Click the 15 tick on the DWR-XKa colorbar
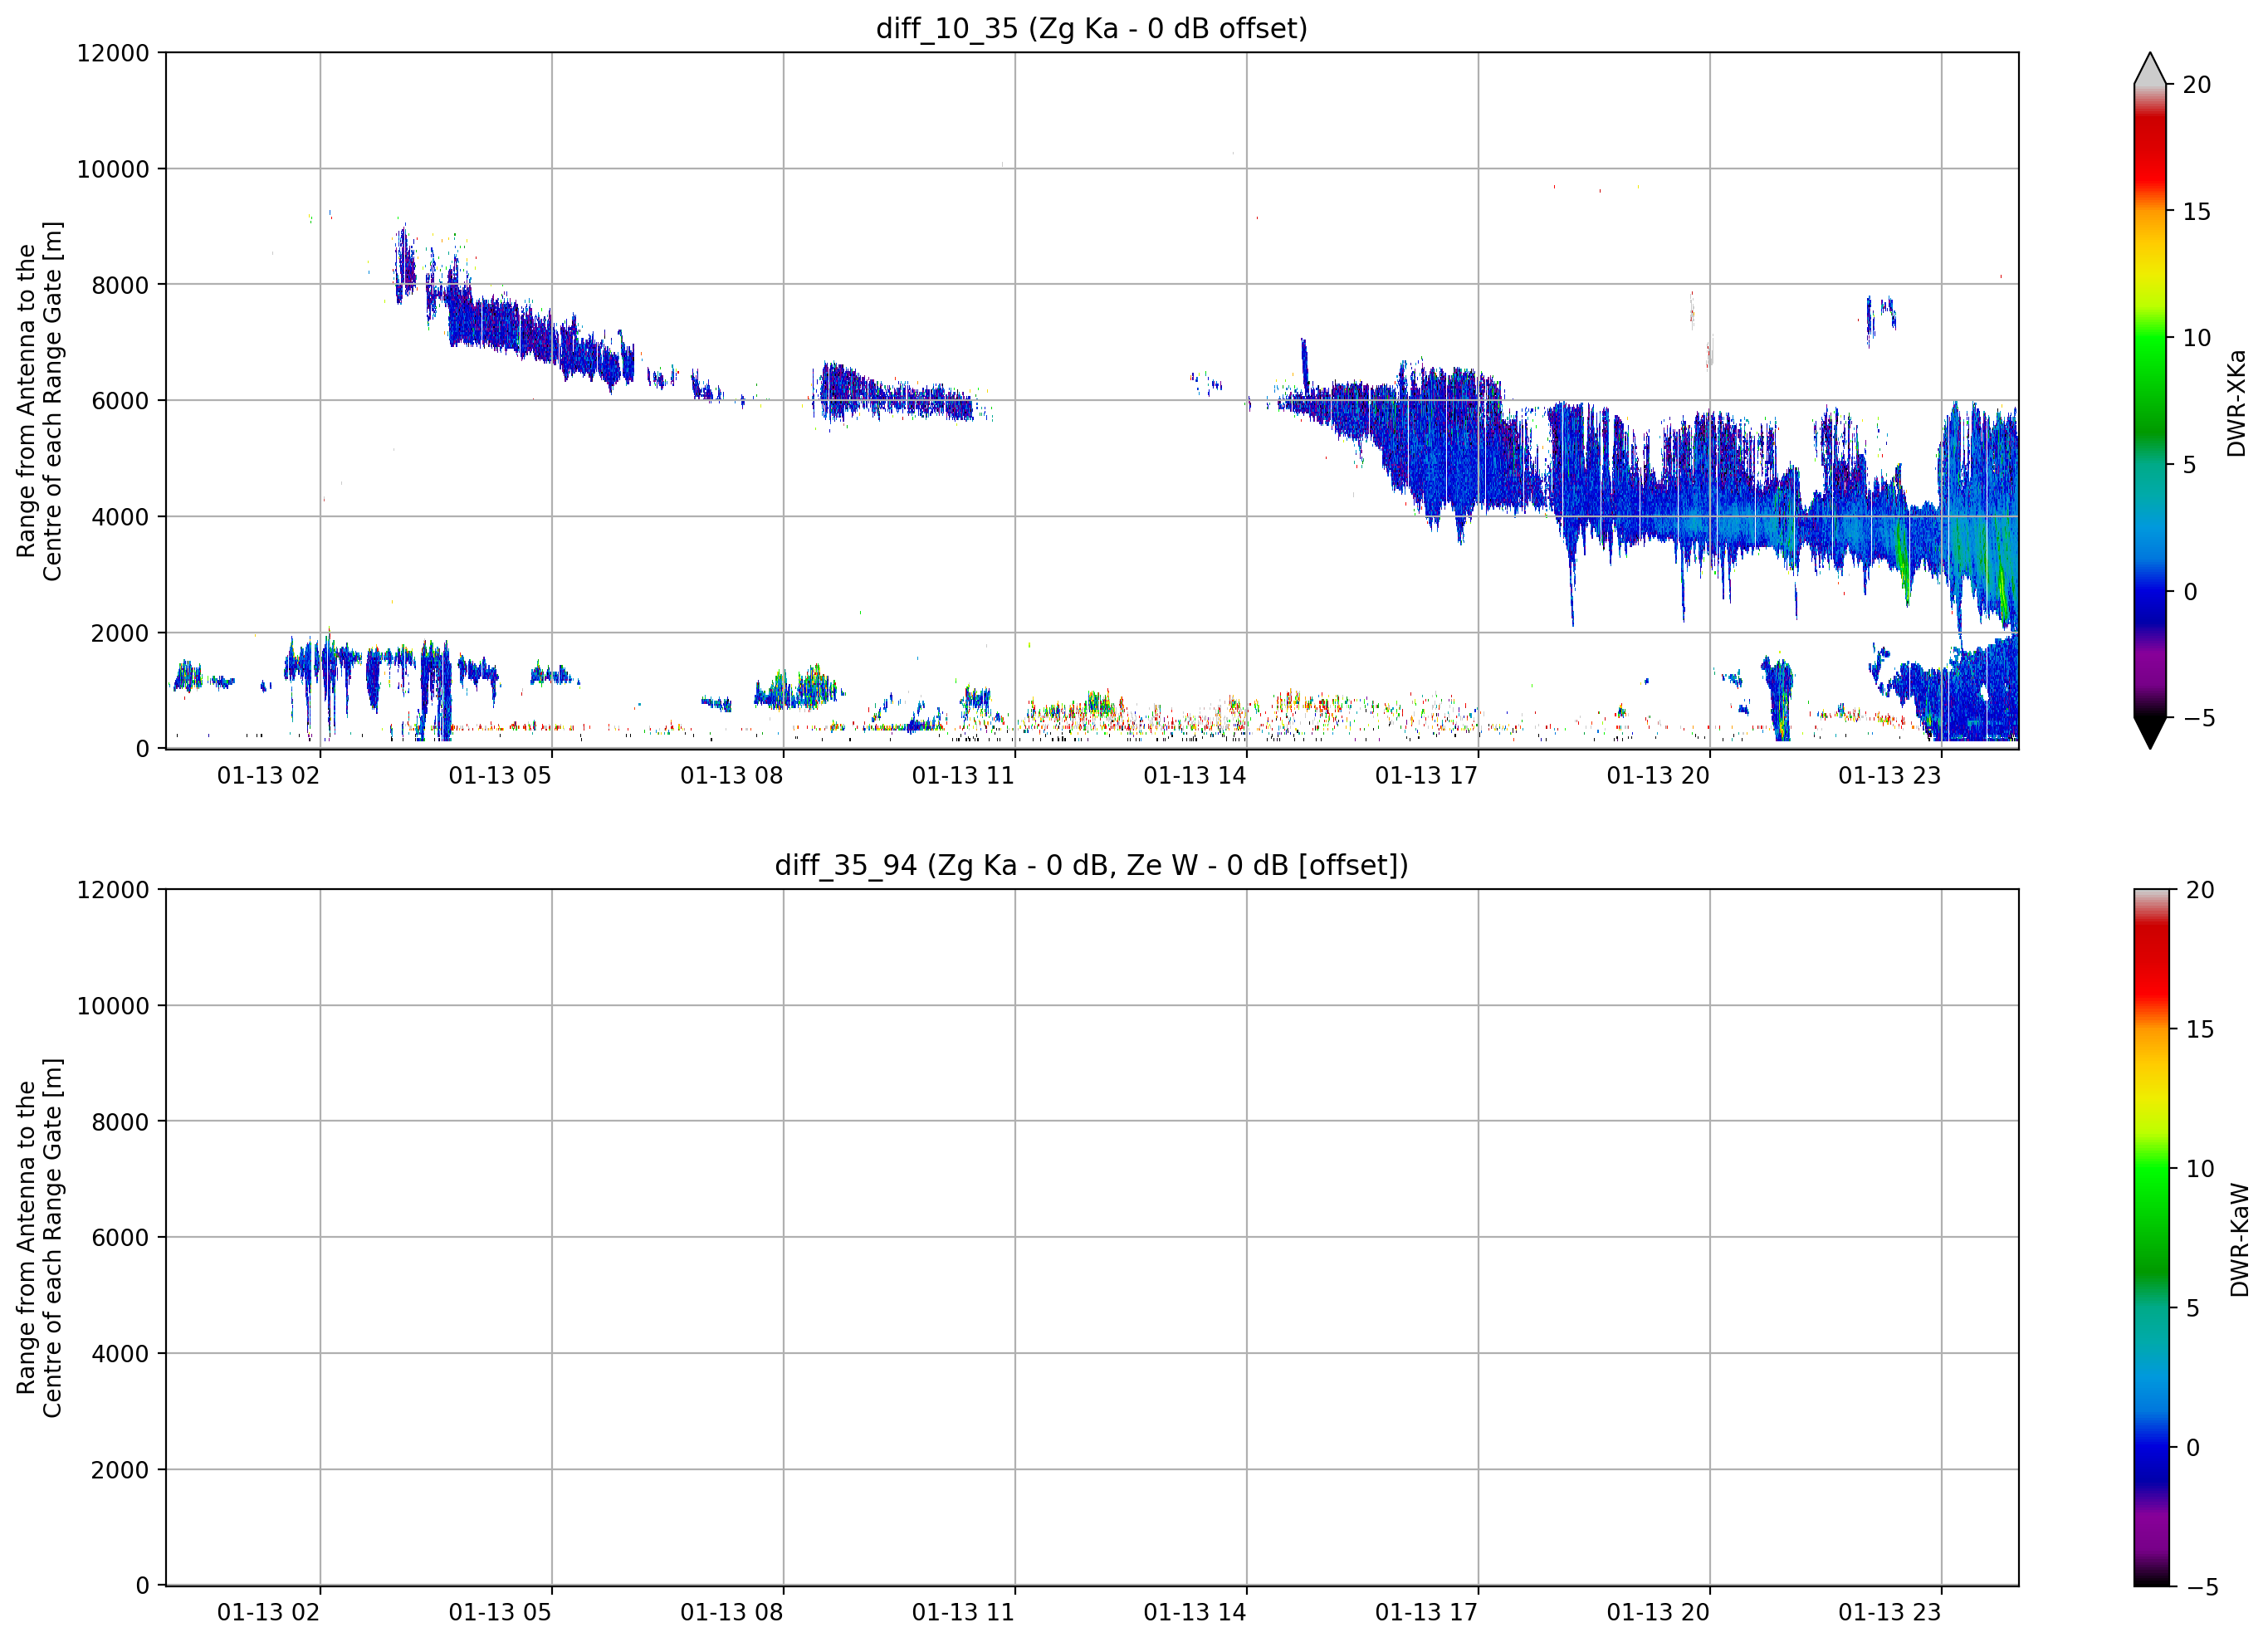Viewport: 2268px width, 1642px height. (2196, 212)
